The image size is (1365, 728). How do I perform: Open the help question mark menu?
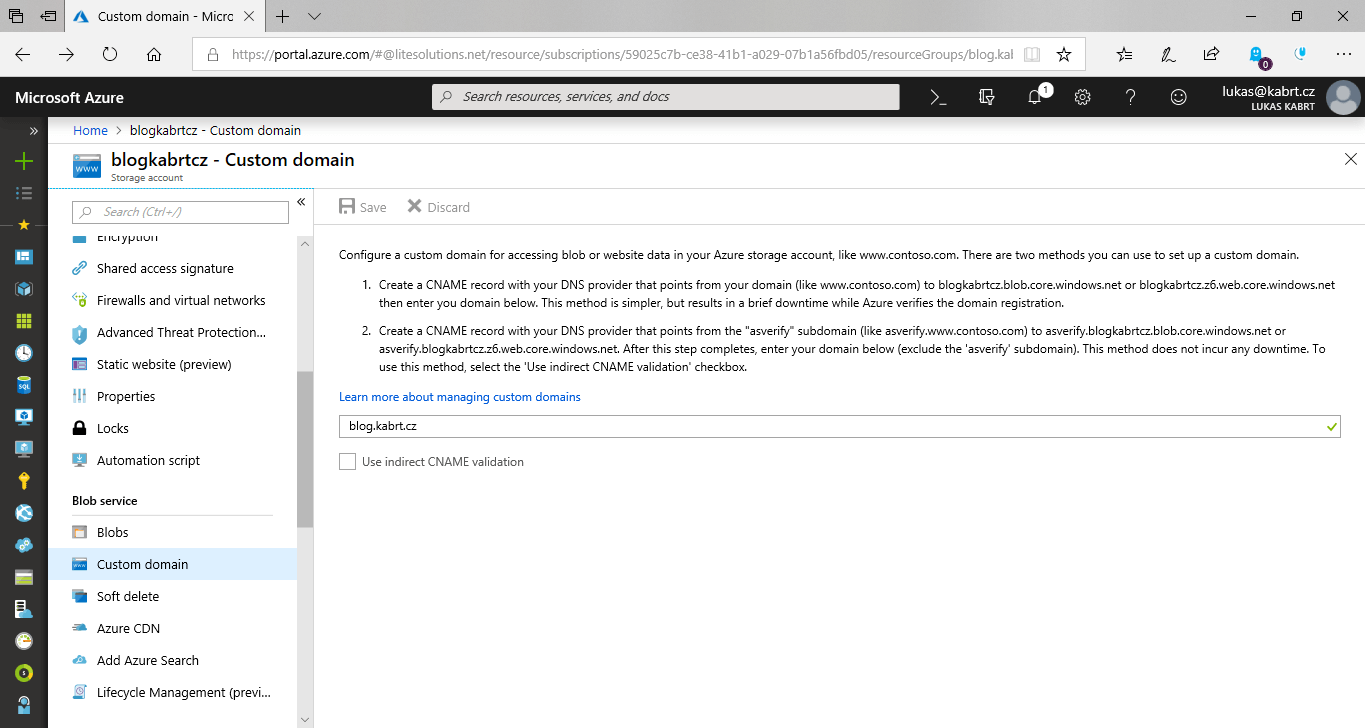pos(1130,97)
